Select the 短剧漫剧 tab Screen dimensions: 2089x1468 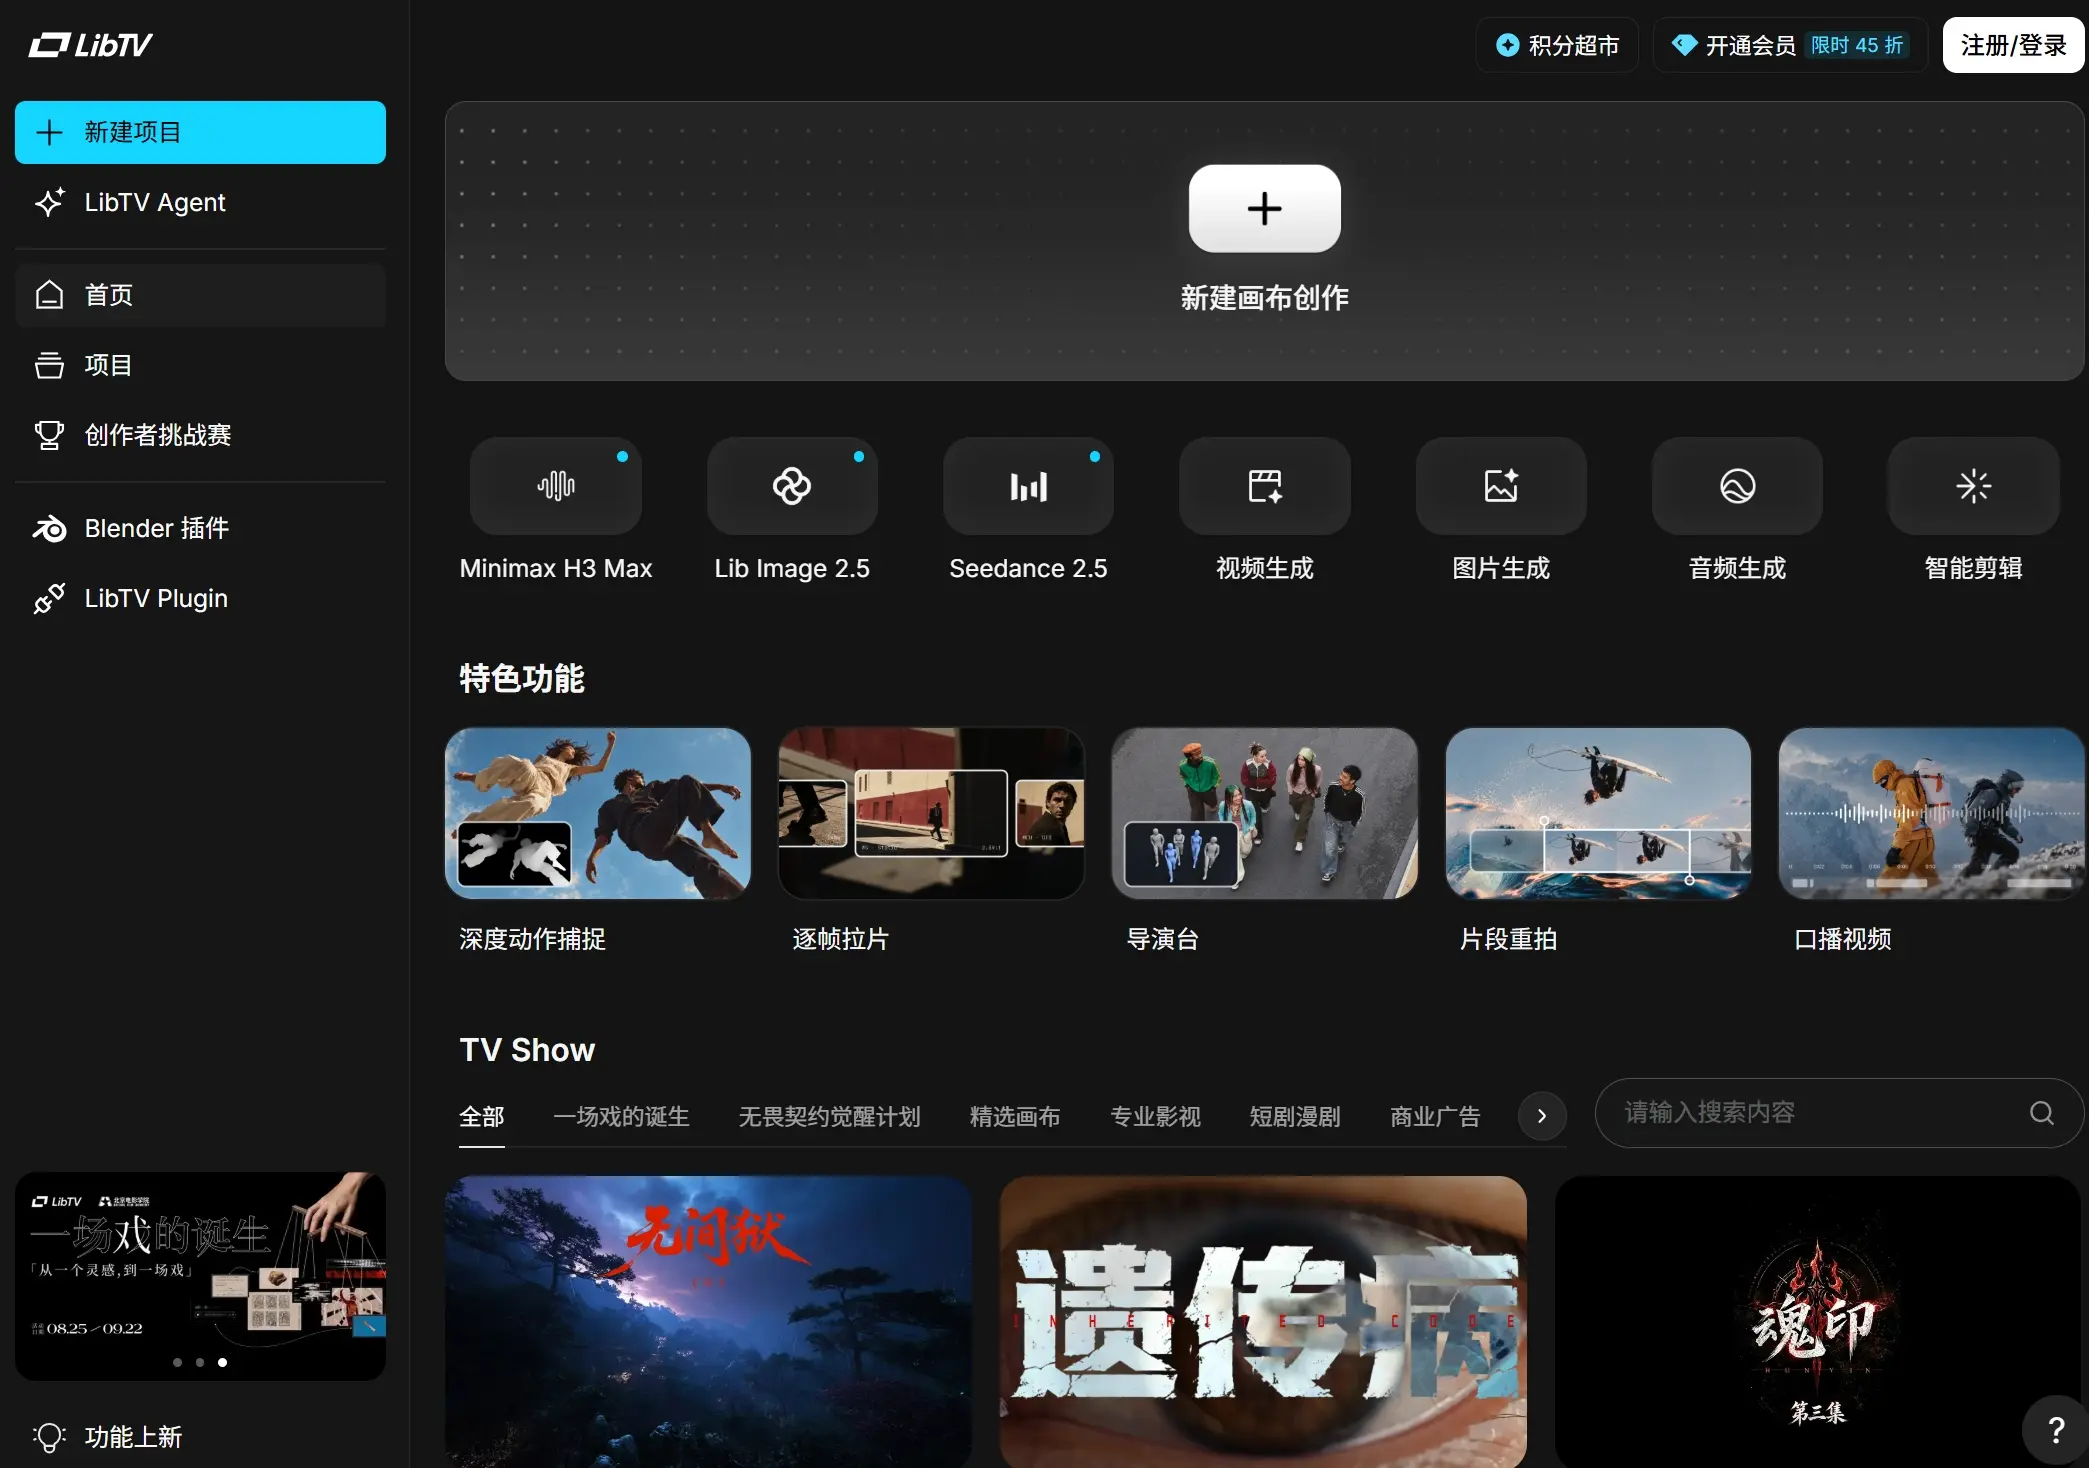(1295, 1117)
